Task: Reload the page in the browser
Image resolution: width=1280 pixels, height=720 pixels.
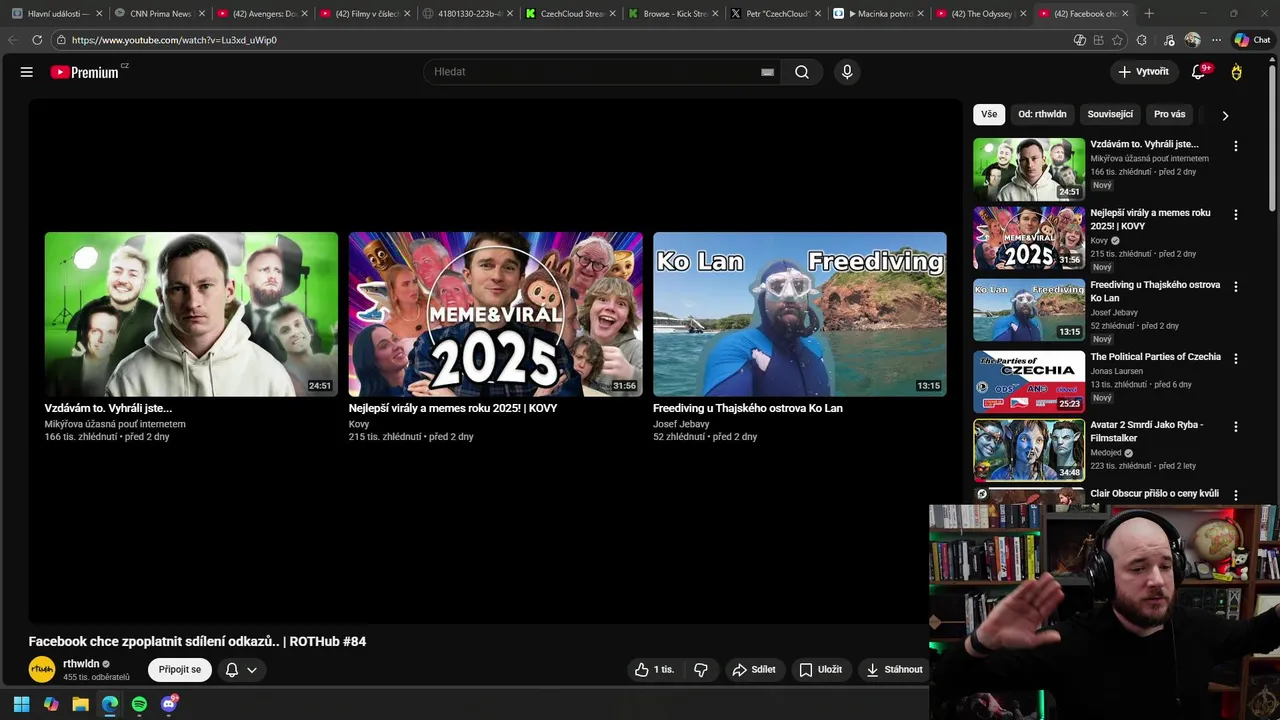Action: tap(37, 40)
